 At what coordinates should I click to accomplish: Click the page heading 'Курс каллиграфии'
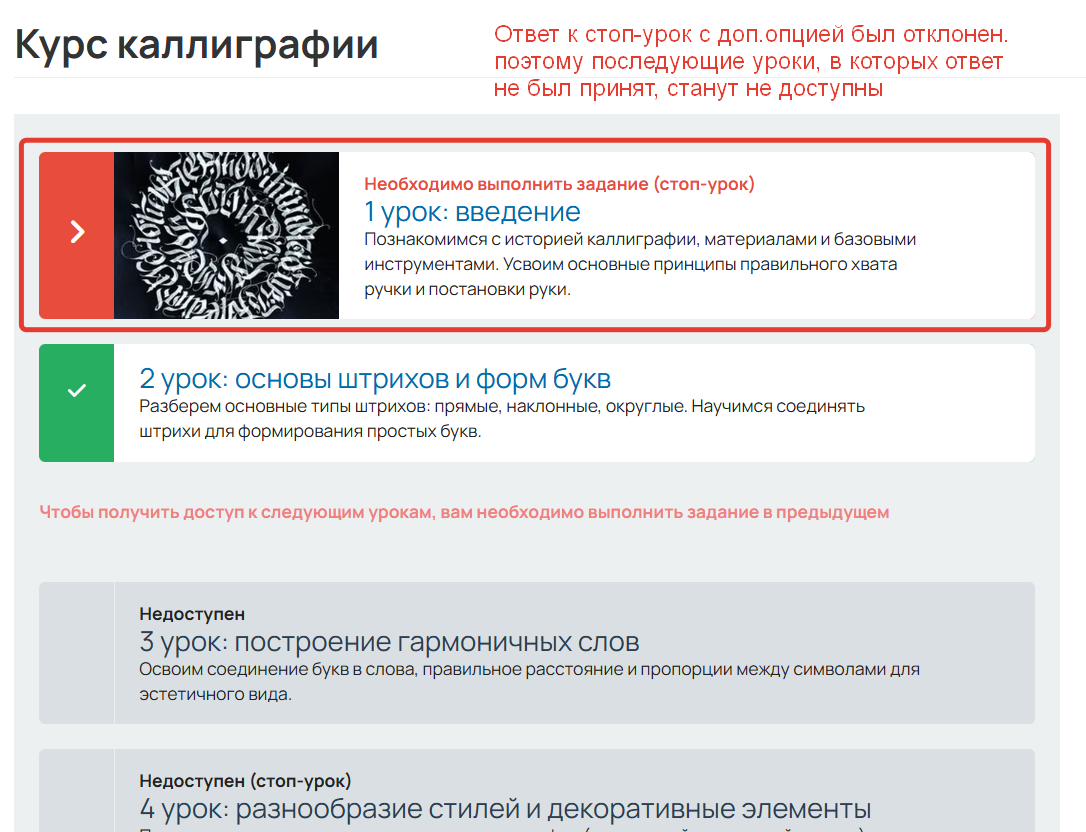pyautogui.click(x=197, y=44)
